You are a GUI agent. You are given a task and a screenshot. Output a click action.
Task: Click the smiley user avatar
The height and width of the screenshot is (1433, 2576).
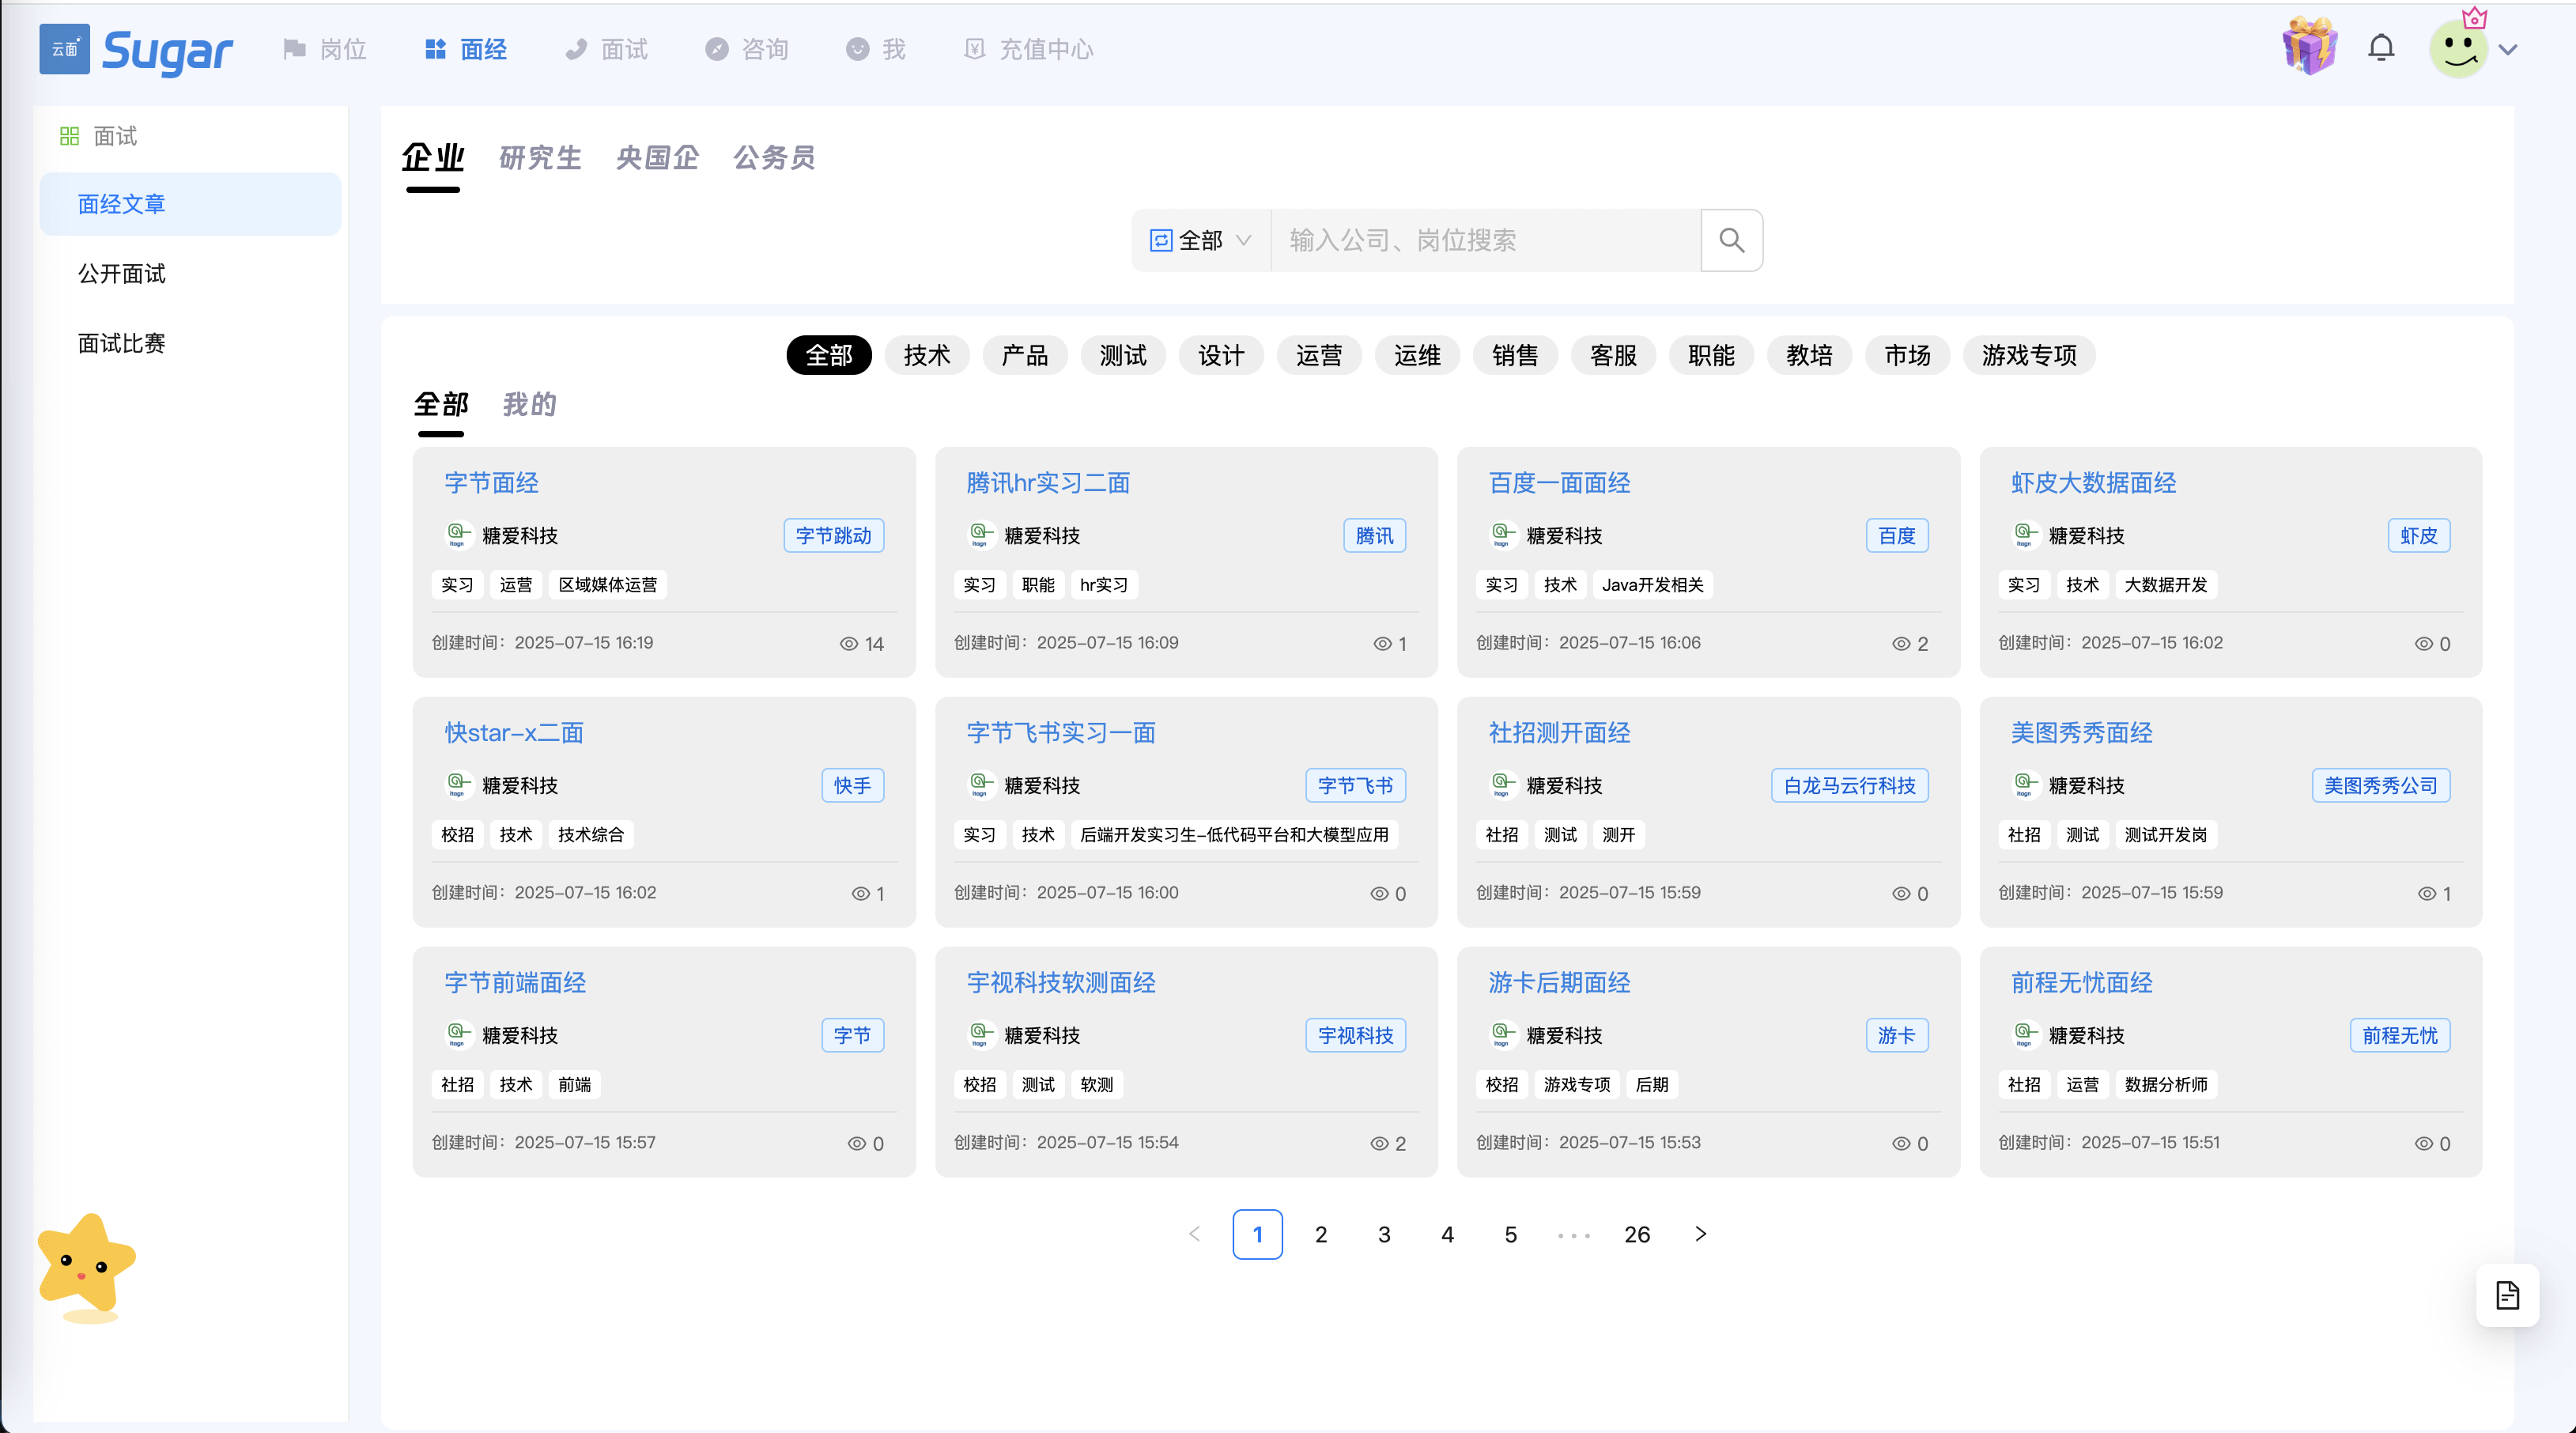(x=2459, y=49)
